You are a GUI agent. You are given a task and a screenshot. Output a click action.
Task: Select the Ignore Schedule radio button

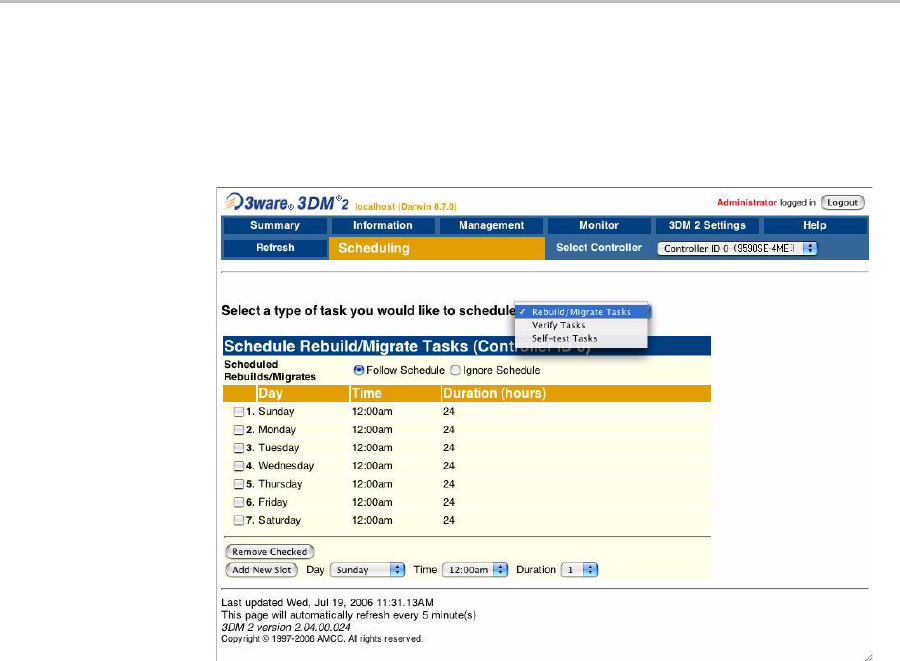455,370
